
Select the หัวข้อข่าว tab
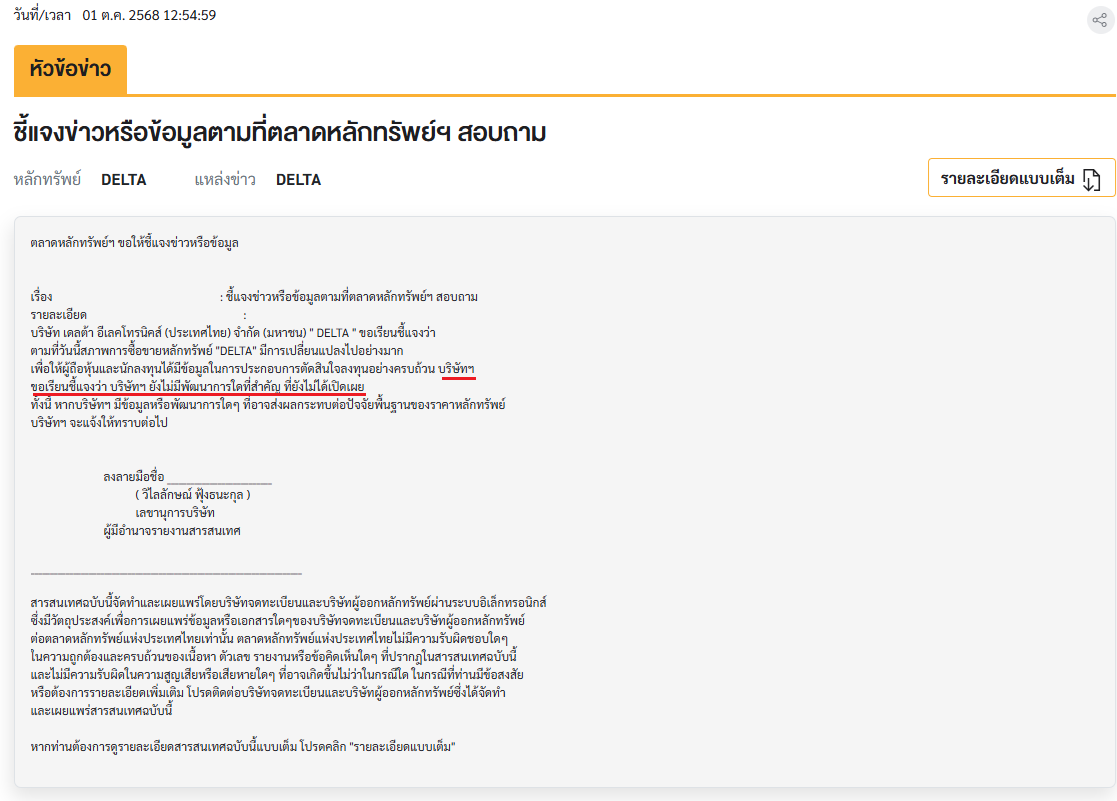71,69
